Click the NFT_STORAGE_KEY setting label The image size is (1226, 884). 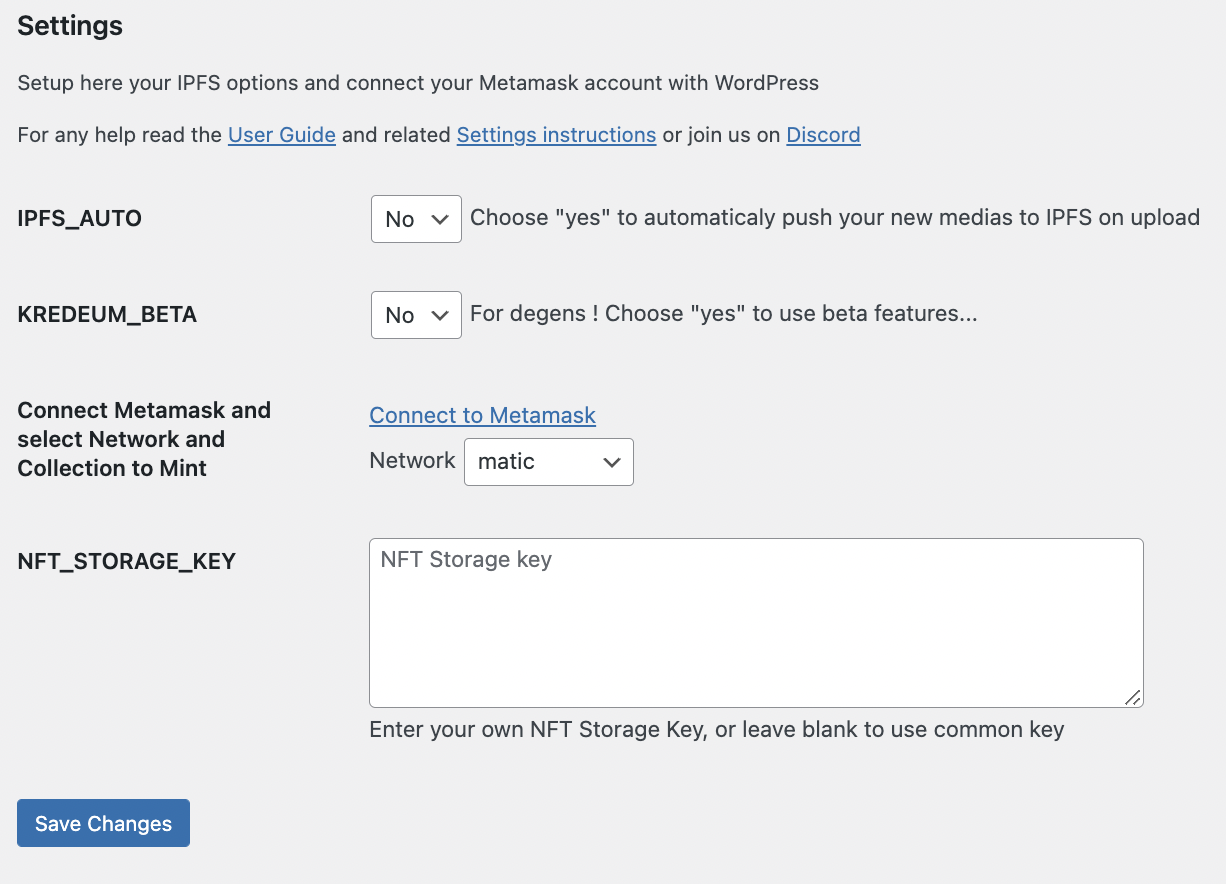click(127, 561)
